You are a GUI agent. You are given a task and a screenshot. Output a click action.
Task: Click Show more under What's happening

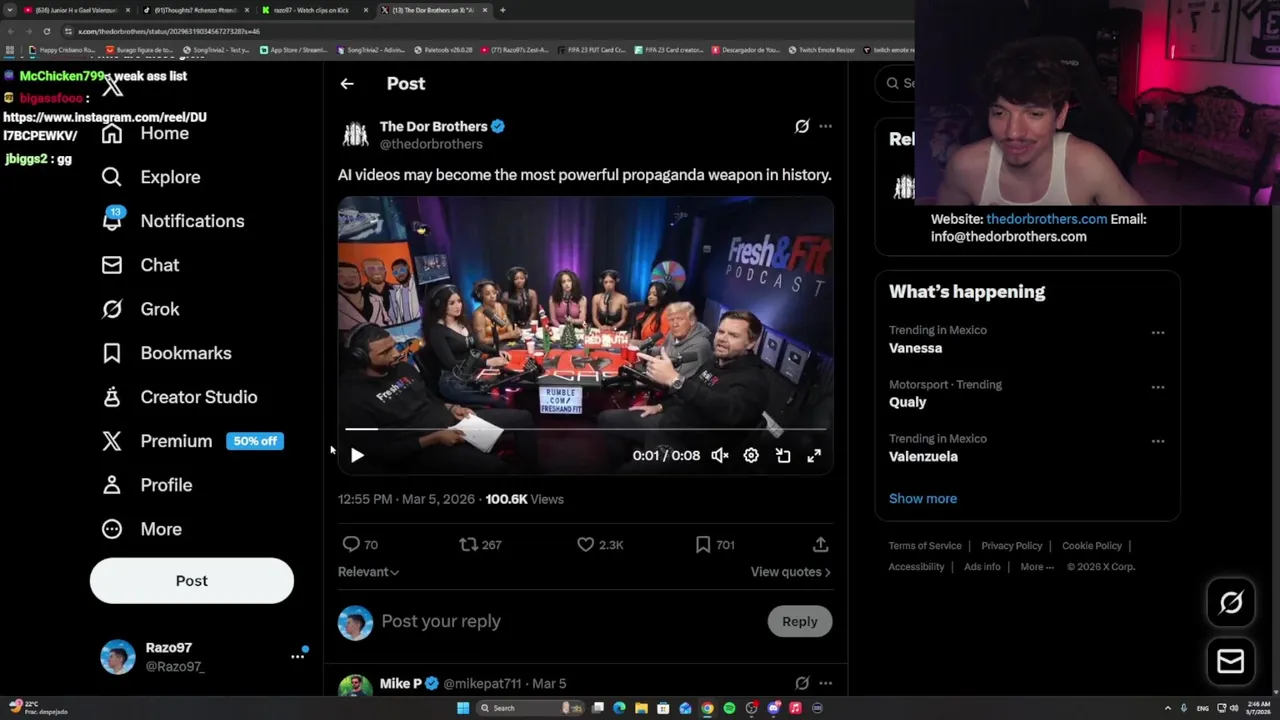tap(923, 499)
